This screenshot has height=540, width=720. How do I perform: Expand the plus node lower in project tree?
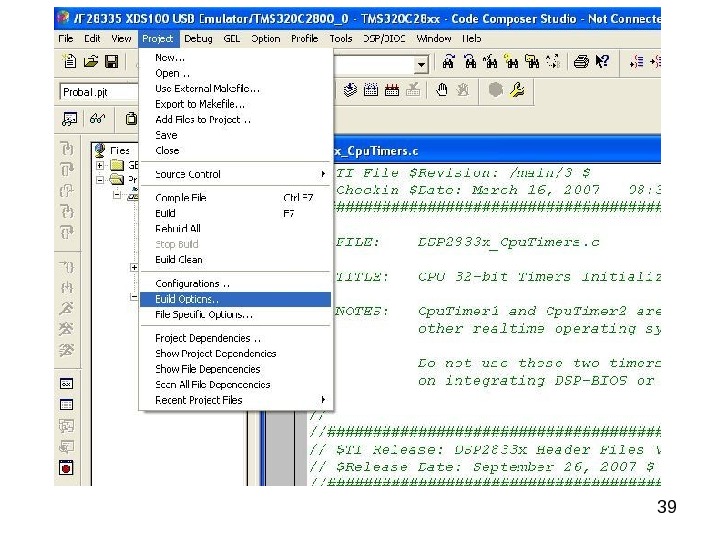tap(134, 267)
